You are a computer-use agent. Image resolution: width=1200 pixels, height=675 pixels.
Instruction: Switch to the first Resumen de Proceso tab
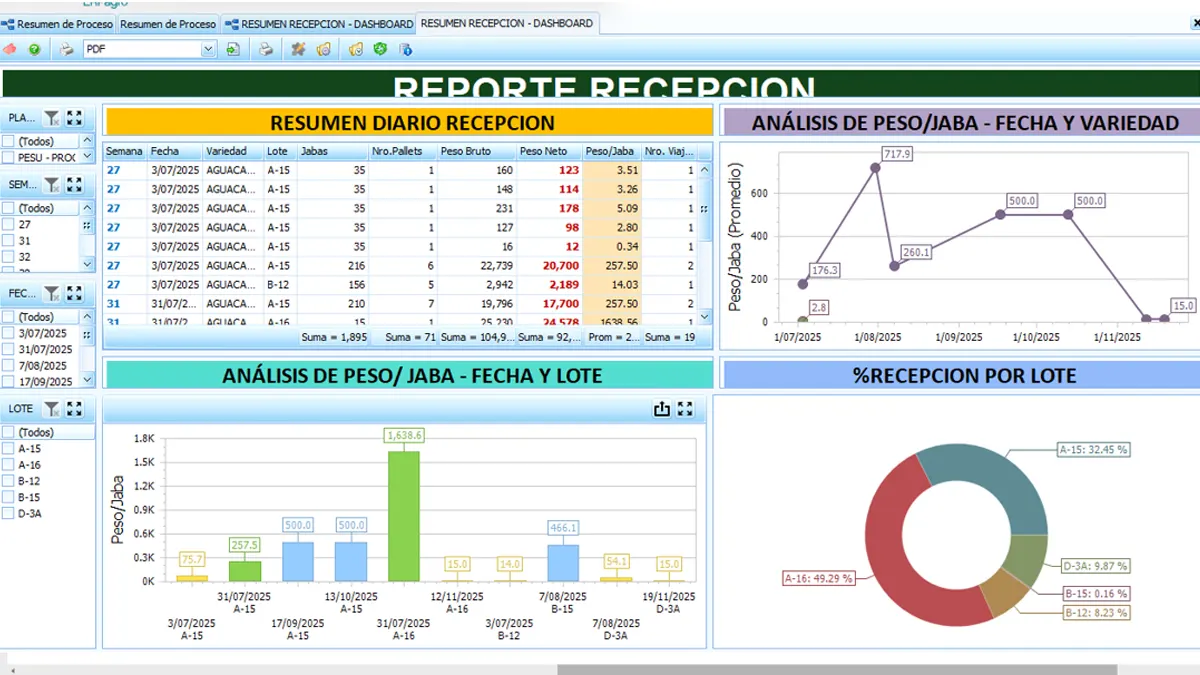(x=58, y=23)
